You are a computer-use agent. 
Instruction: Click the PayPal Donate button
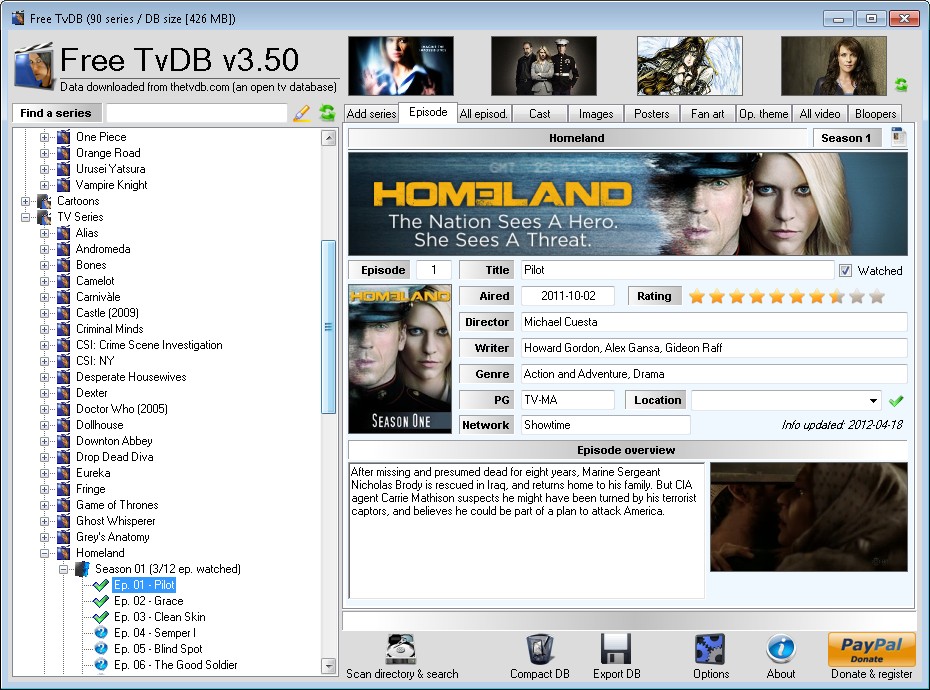tap(871, 649)
